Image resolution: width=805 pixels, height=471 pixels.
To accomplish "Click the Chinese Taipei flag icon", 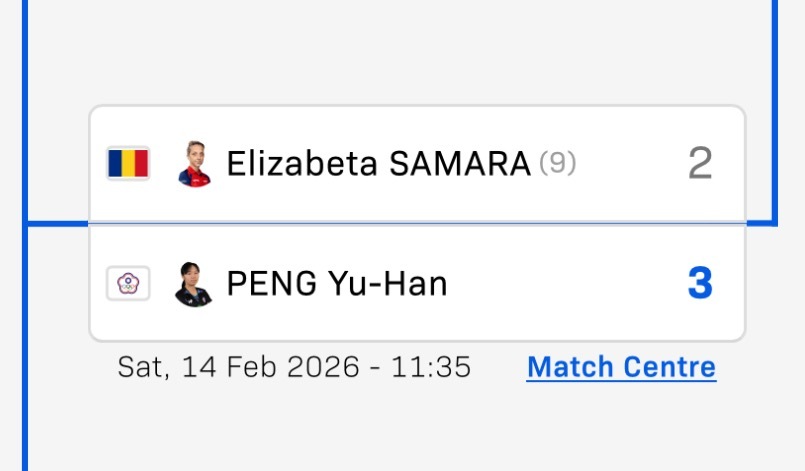I will point(128,285).
